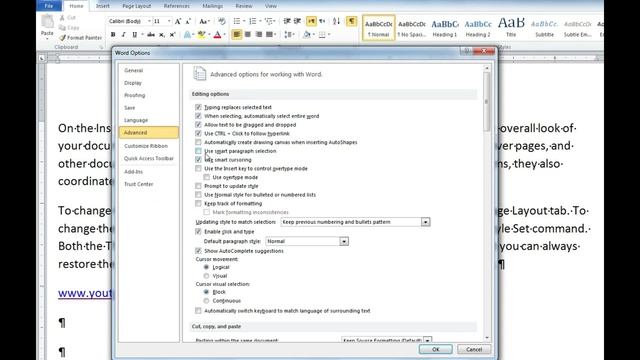Screen dimensions: 640x360
Task: Enable Use smart paragraph selection checkbox
Action: [x=198, y=151]
